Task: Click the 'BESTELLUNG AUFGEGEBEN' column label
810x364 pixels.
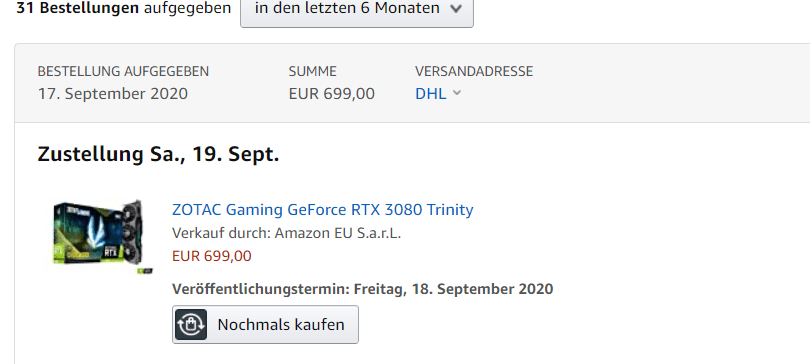Action: pos(123,71)
